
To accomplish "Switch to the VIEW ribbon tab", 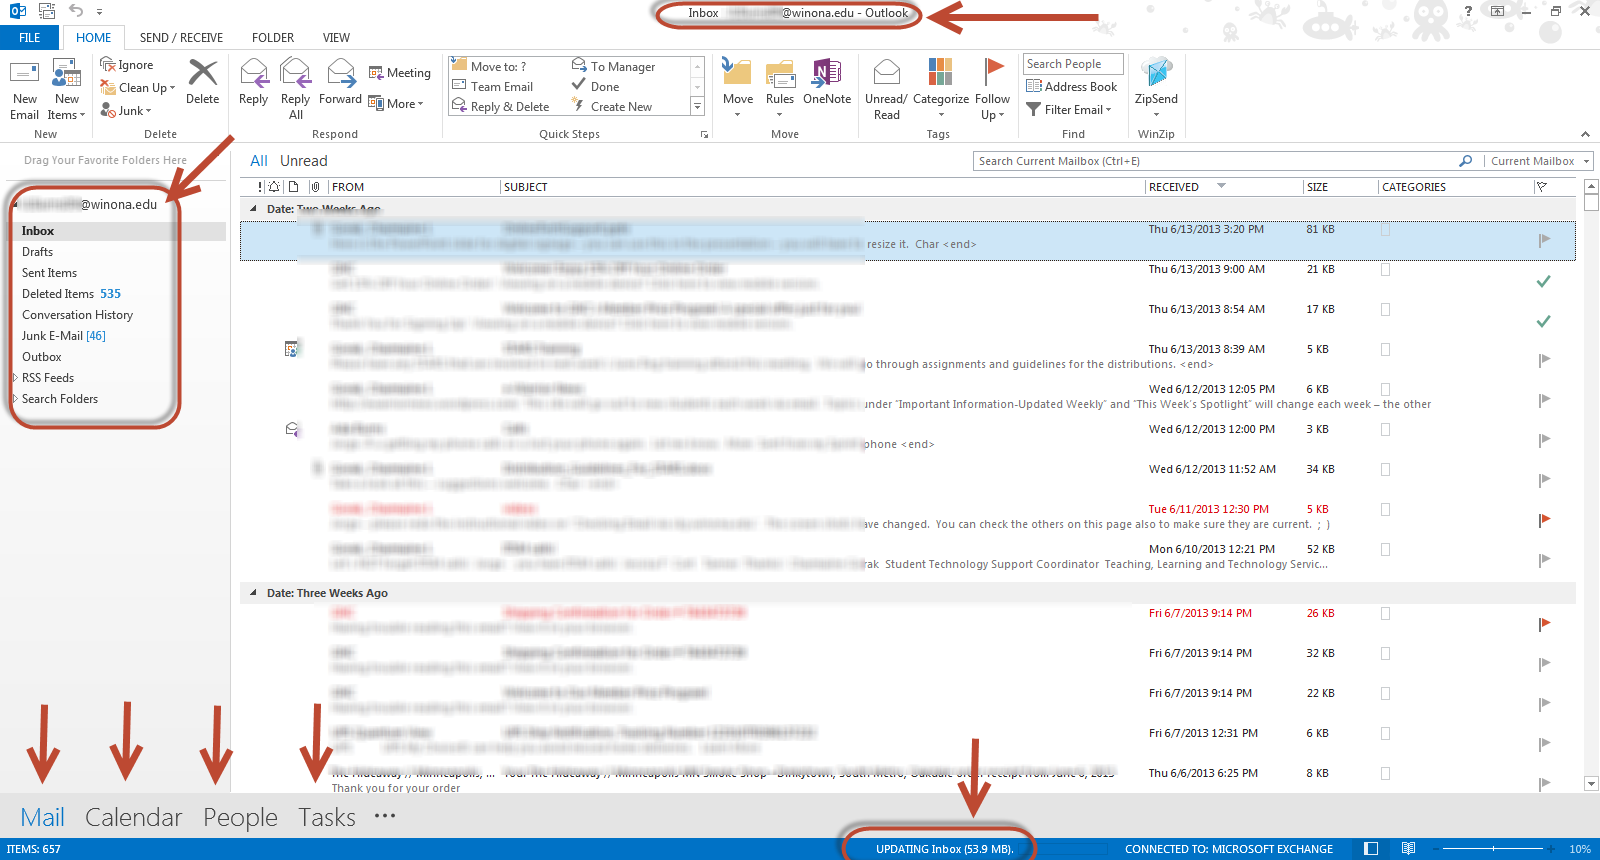I will coord(336,38).
